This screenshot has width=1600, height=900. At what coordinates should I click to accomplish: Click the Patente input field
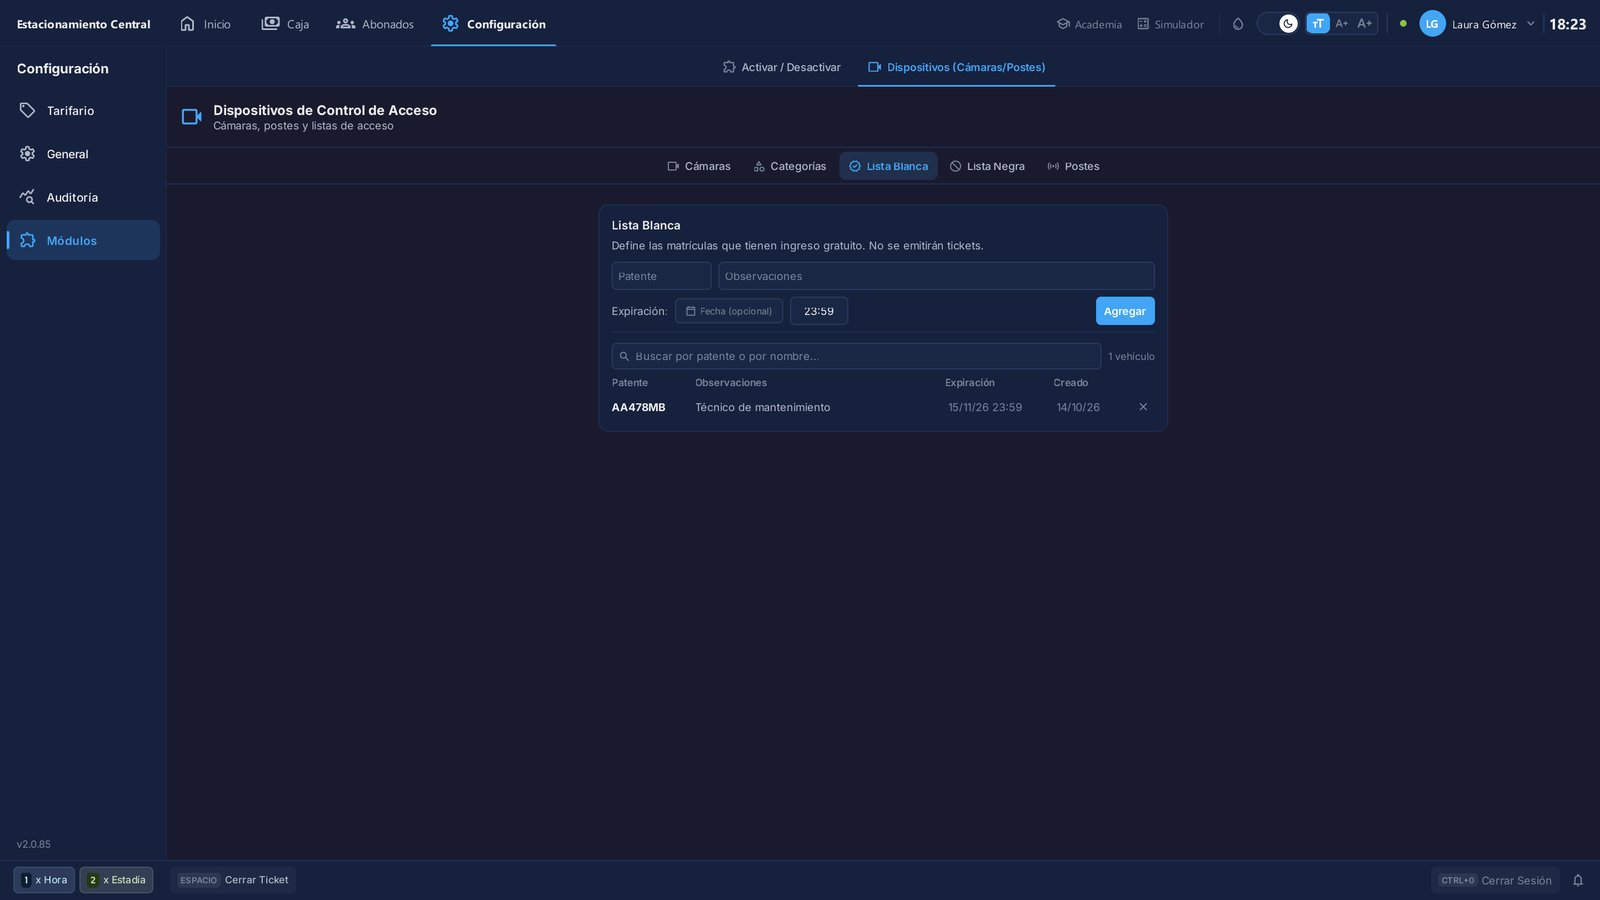(x=661, y=276)
